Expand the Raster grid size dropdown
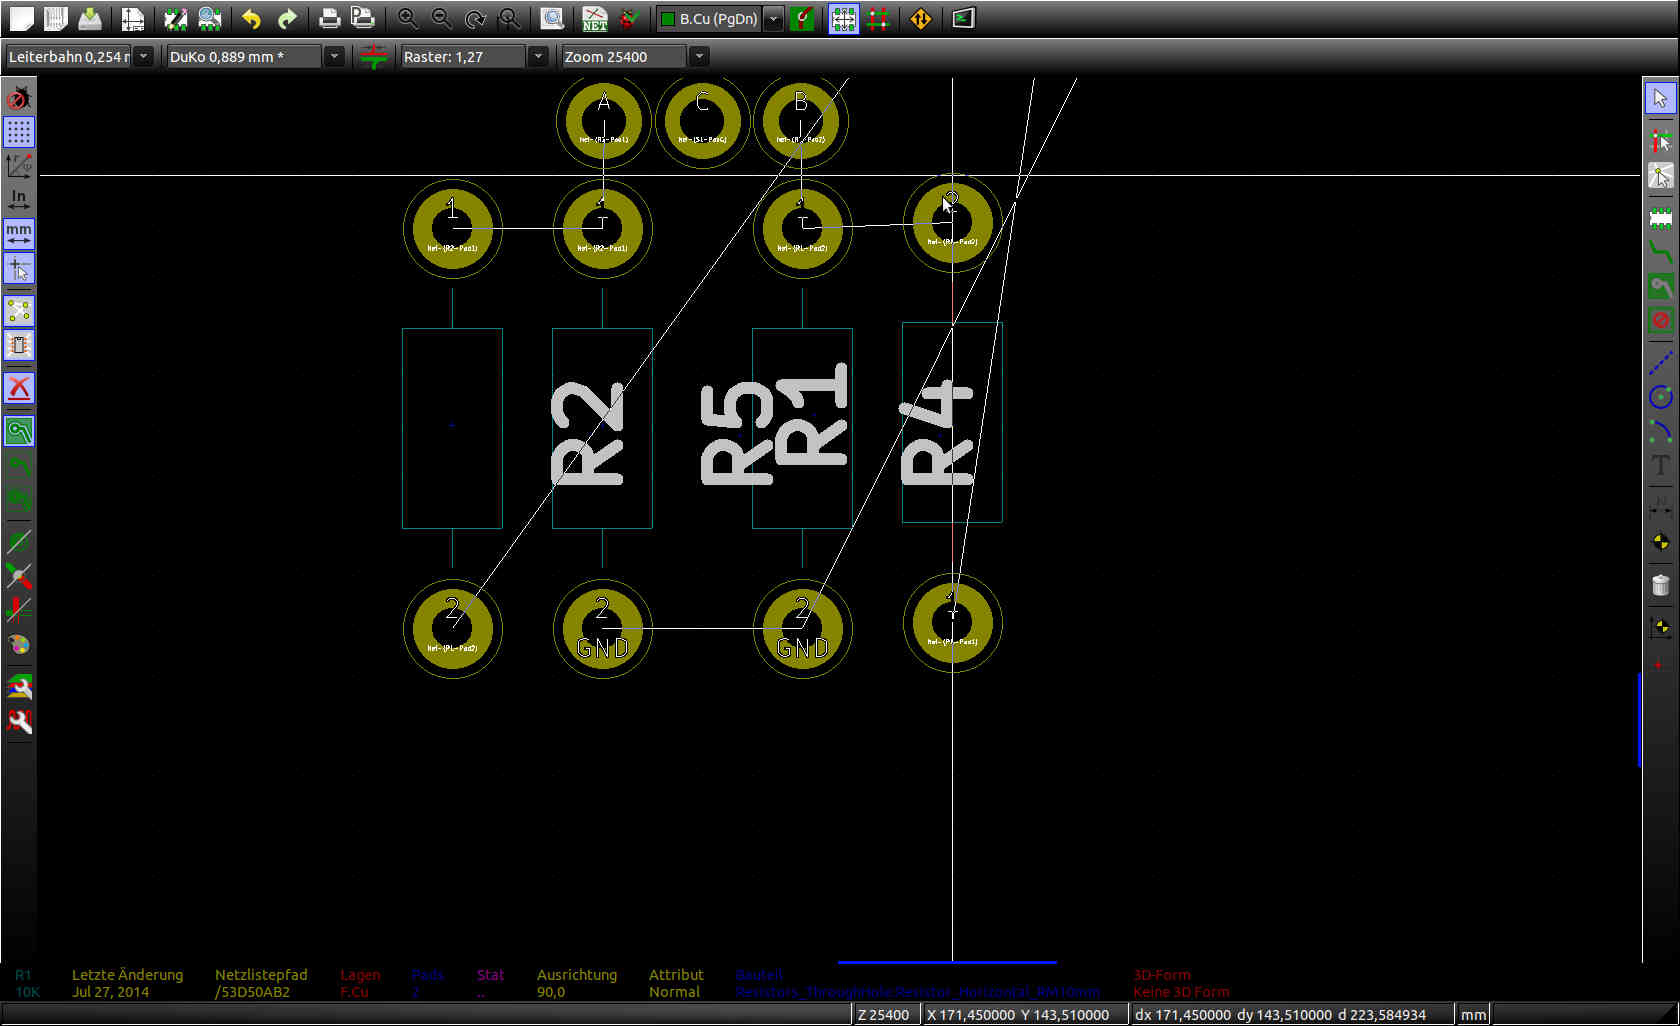The width and height of the screenshot is (1680, 1026). (538, 57)
